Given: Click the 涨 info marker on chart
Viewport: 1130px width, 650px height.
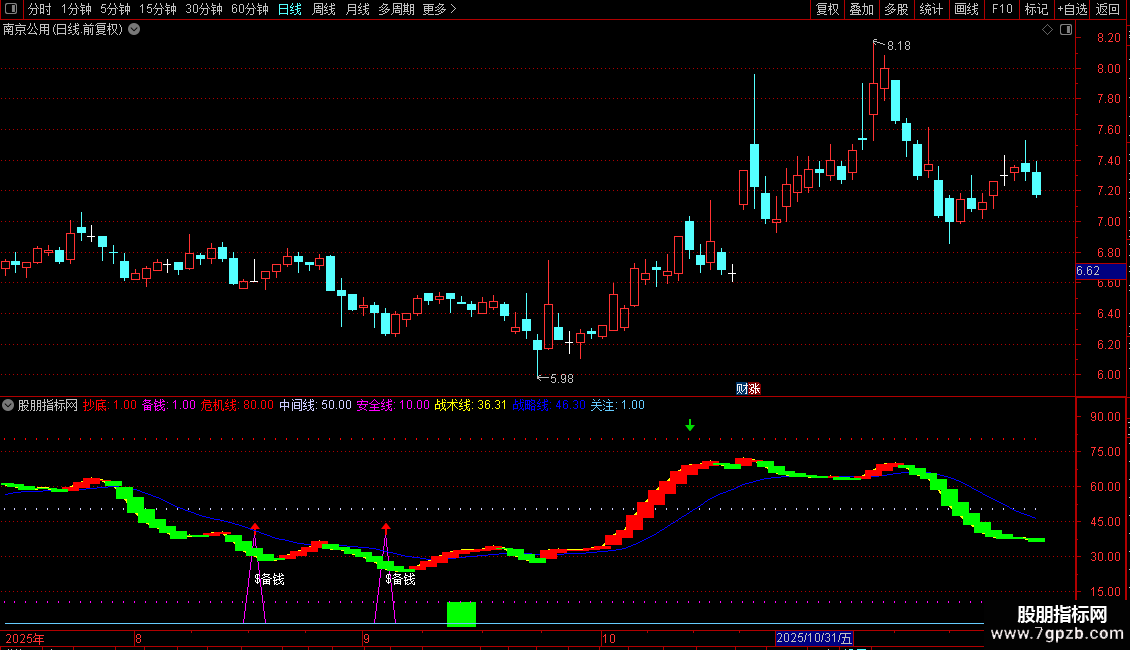Looking at the screenshot, I should coord(755,388).
